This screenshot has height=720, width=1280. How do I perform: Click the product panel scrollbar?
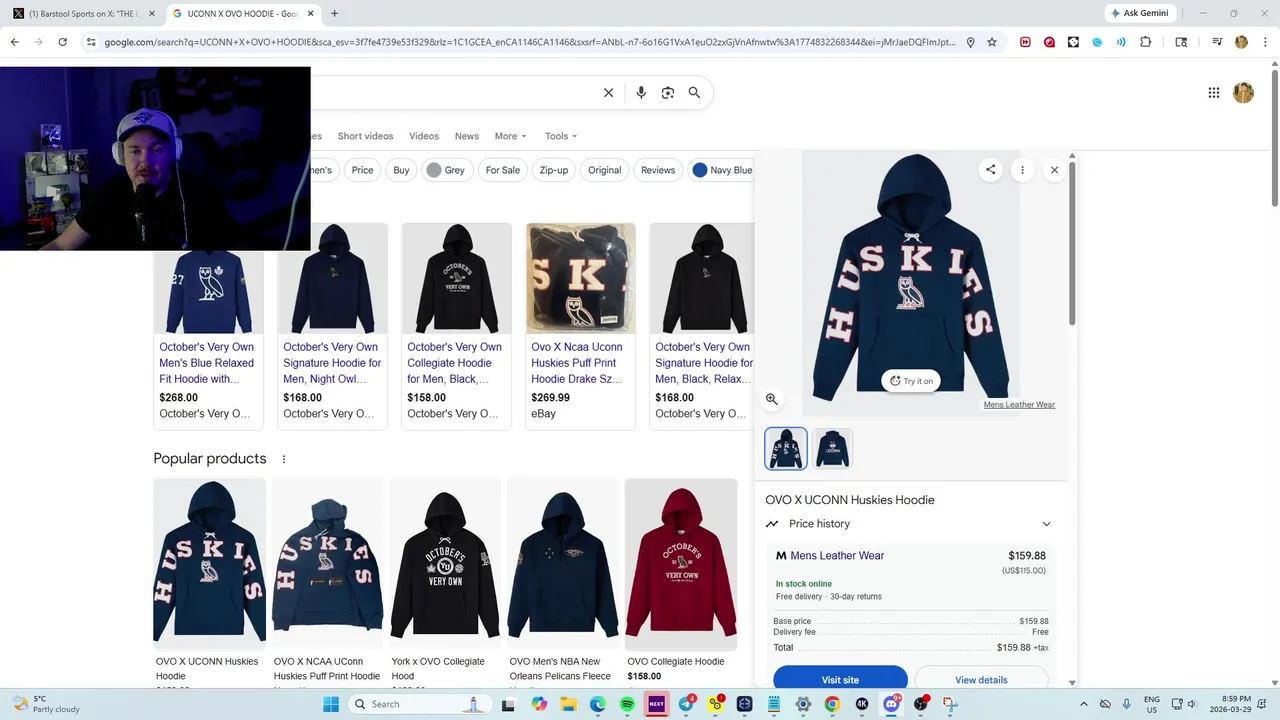coord(1072,243)
